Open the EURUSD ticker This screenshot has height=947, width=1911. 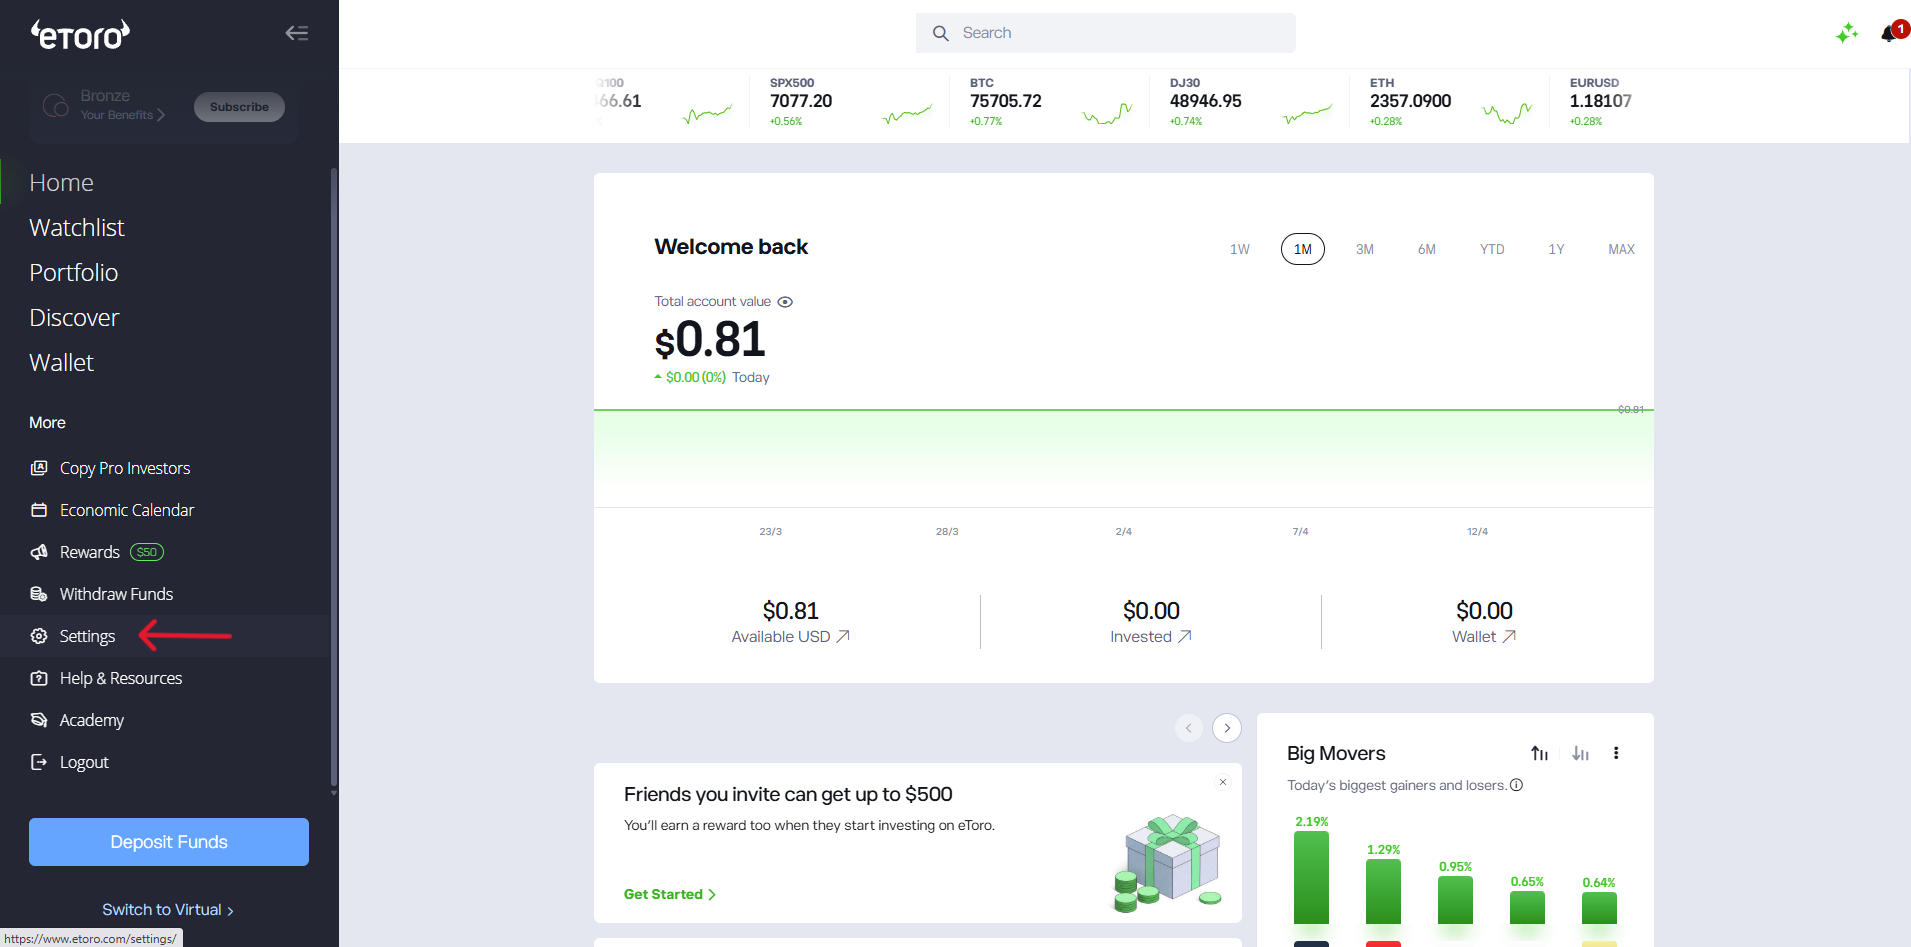1602,102
